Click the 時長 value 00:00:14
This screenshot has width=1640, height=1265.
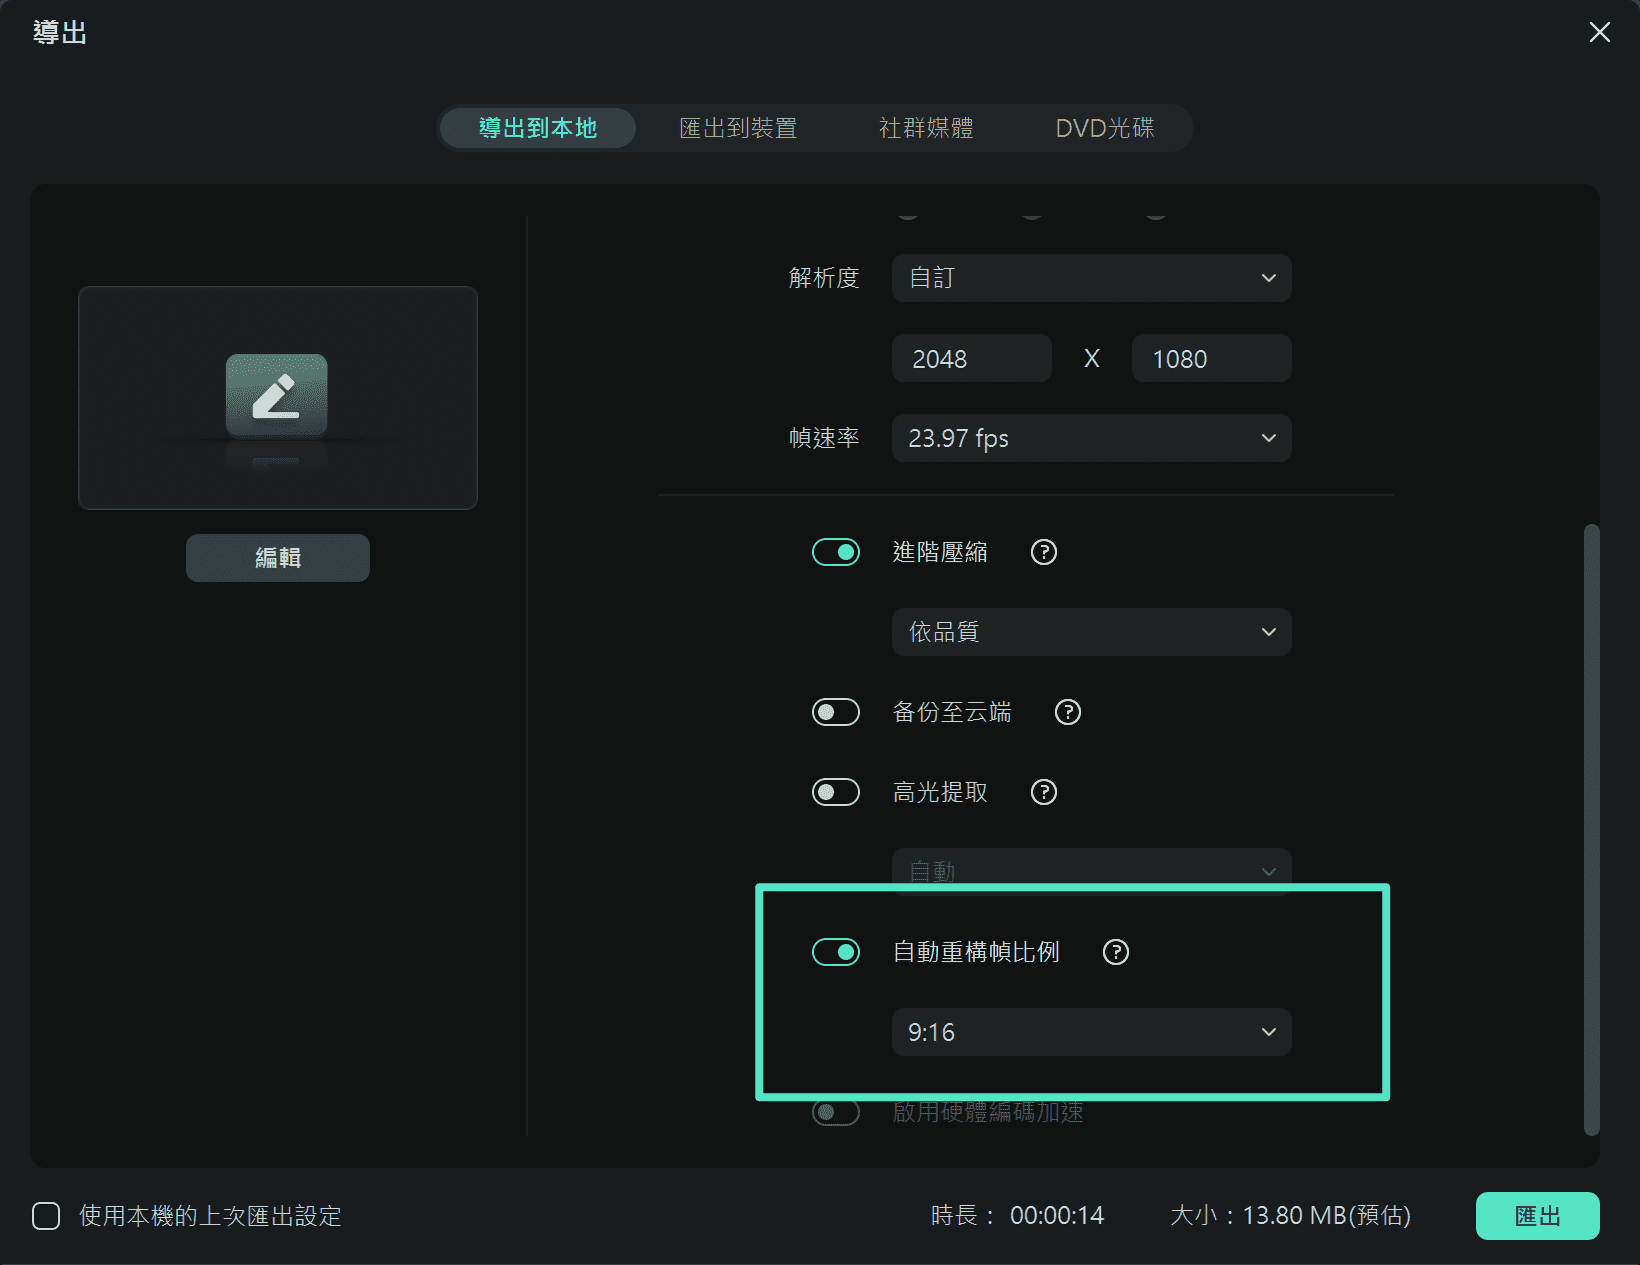1057,1216
